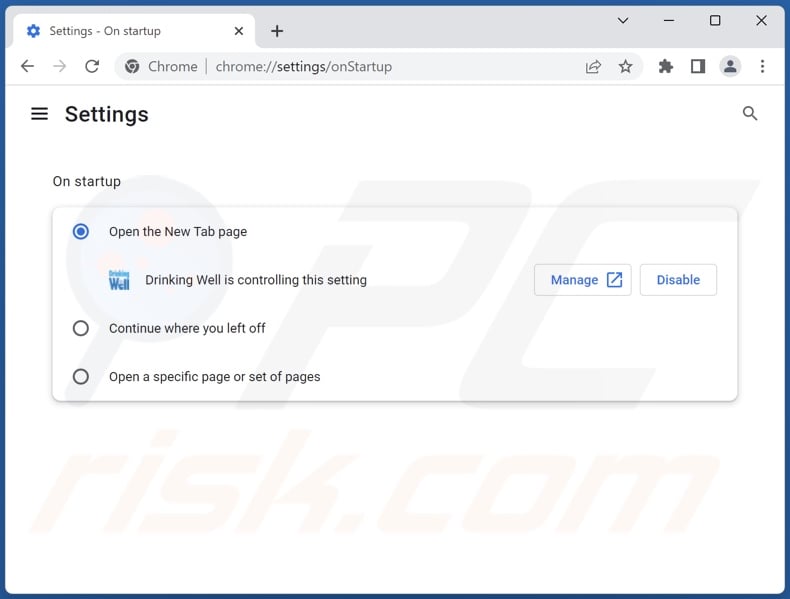Click 'Drinking Well is controlling this setting' text
Viewport: 790px width, 599px height.
click(x=256, y=280)
